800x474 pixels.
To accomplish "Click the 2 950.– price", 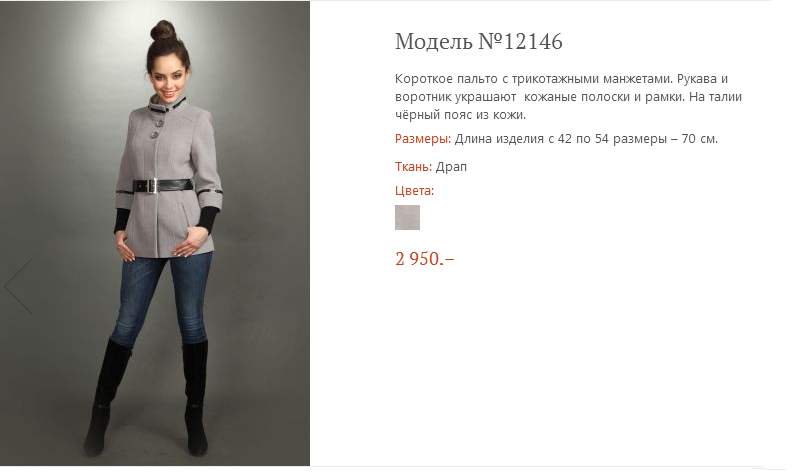I will point(424,259).
